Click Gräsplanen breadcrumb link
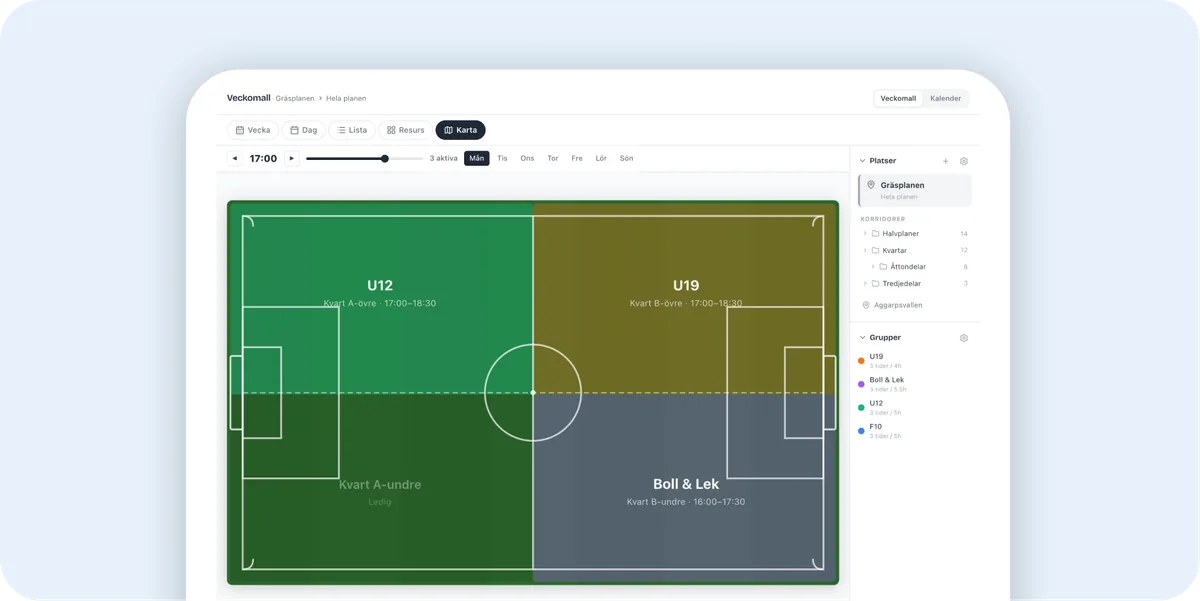 (295, 99)
